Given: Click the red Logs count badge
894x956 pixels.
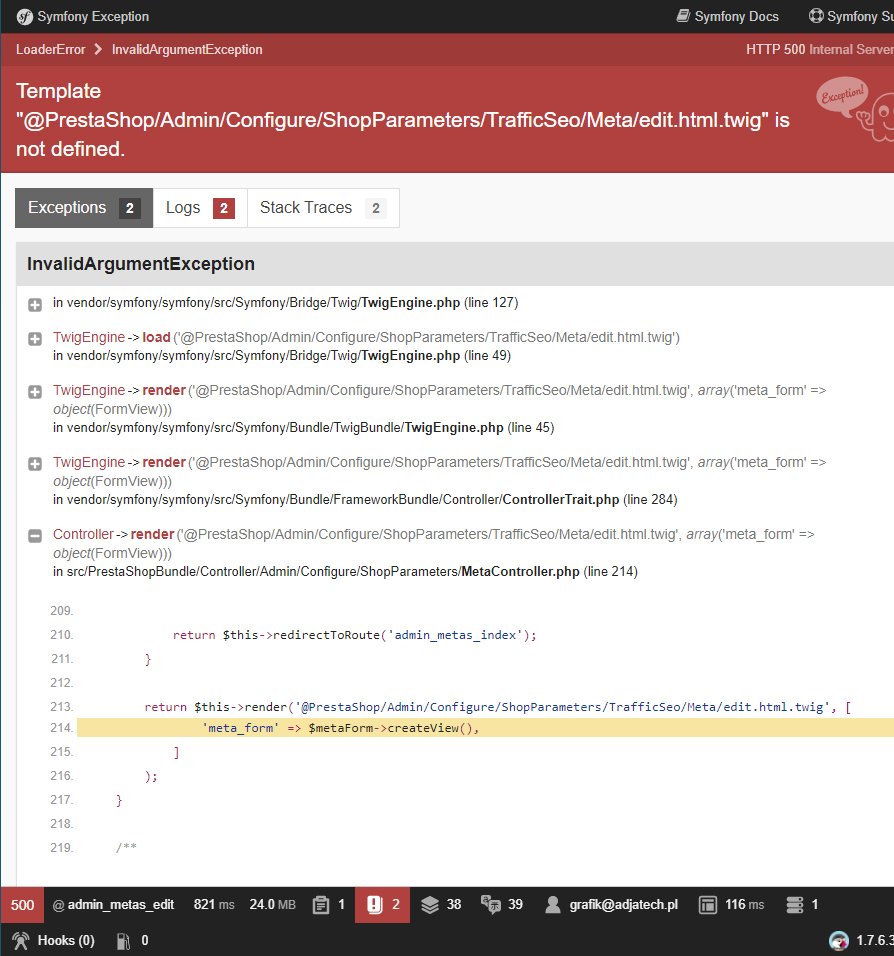Looking at the screenshot, I should point(224,209).
